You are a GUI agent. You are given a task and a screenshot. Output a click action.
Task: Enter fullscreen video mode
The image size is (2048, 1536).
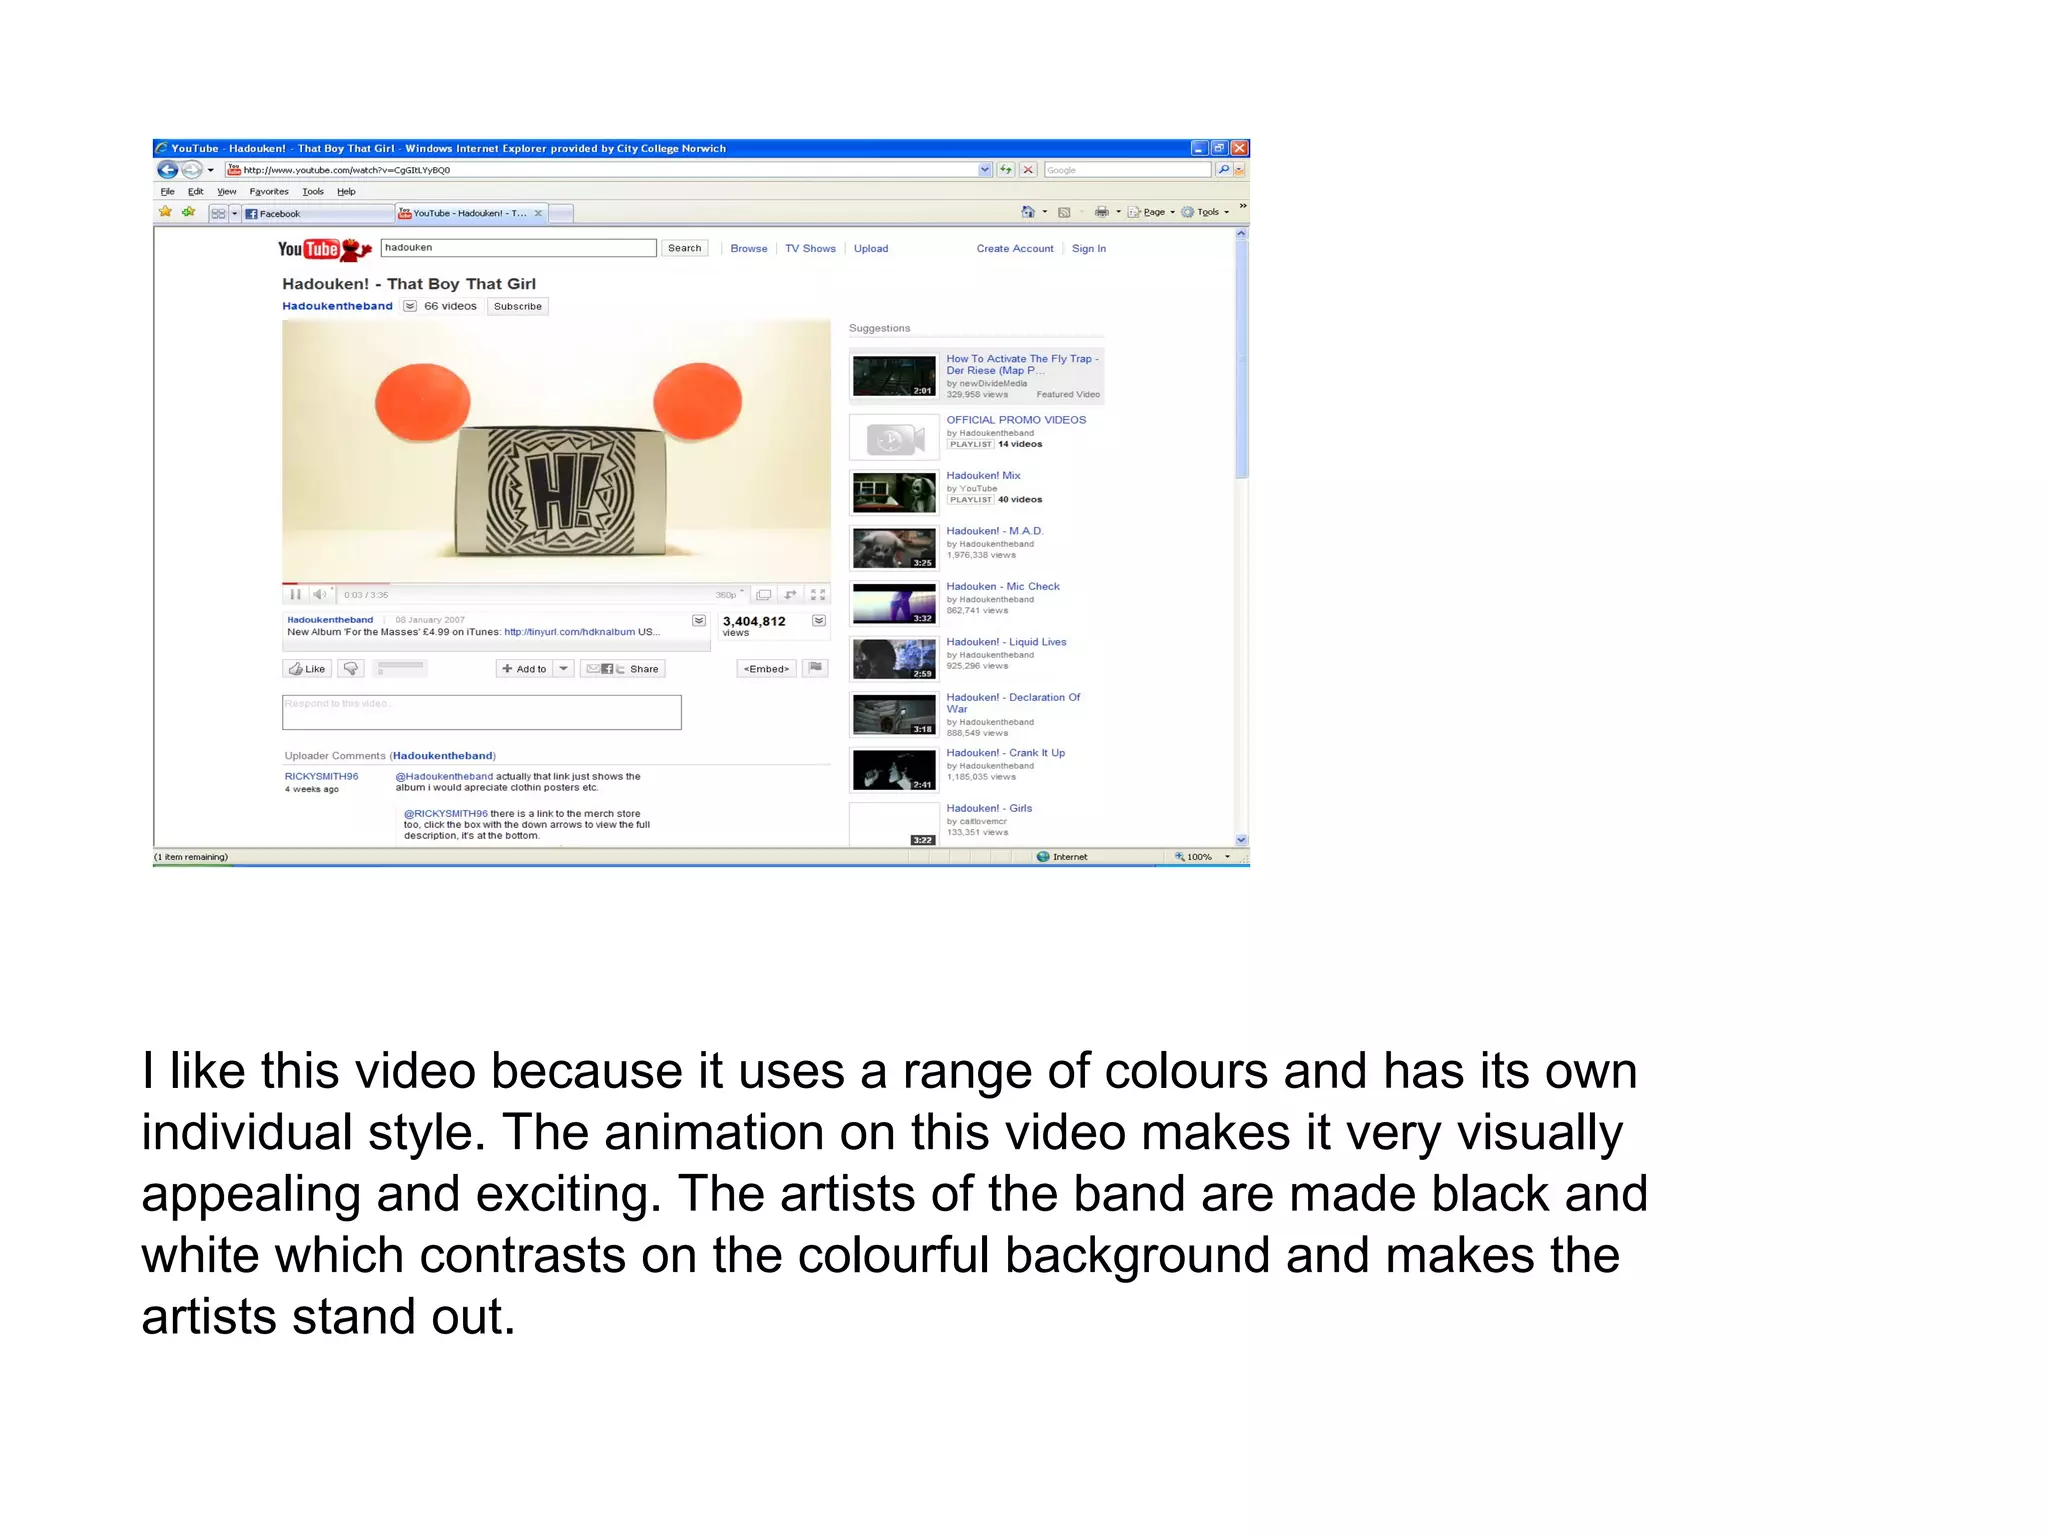(818, 594)
